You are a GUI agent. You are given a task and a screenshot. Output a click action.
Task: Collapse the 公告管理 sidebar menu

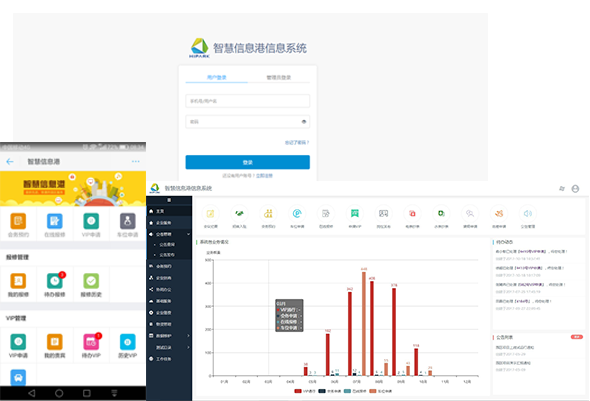click(x=169, y=234)
